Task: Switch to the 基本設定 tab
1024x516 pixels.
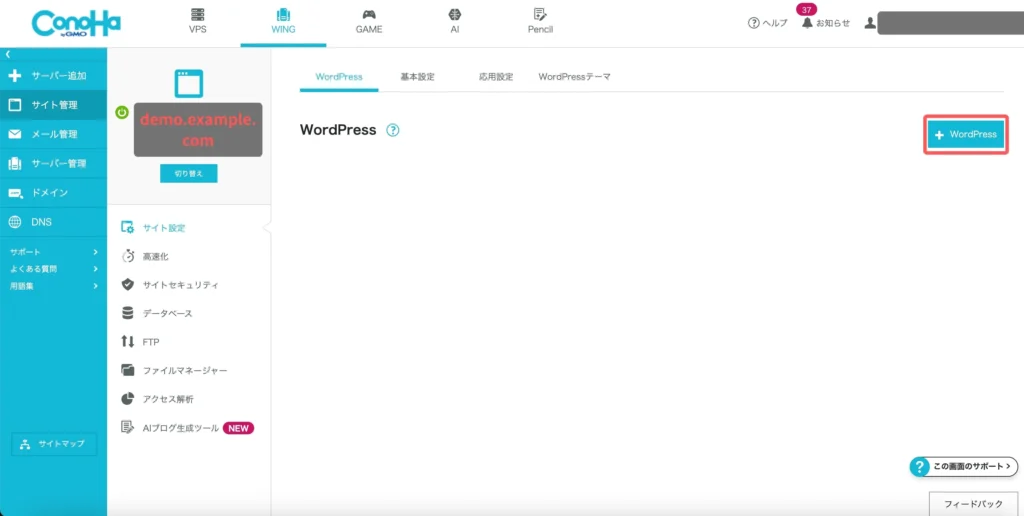Action: (x=417, y=76)
